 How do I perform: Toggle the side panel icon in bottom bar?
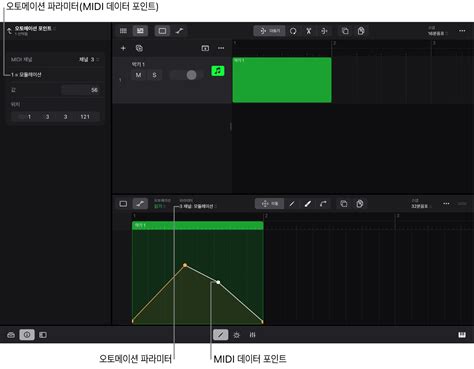pos(43,335)
